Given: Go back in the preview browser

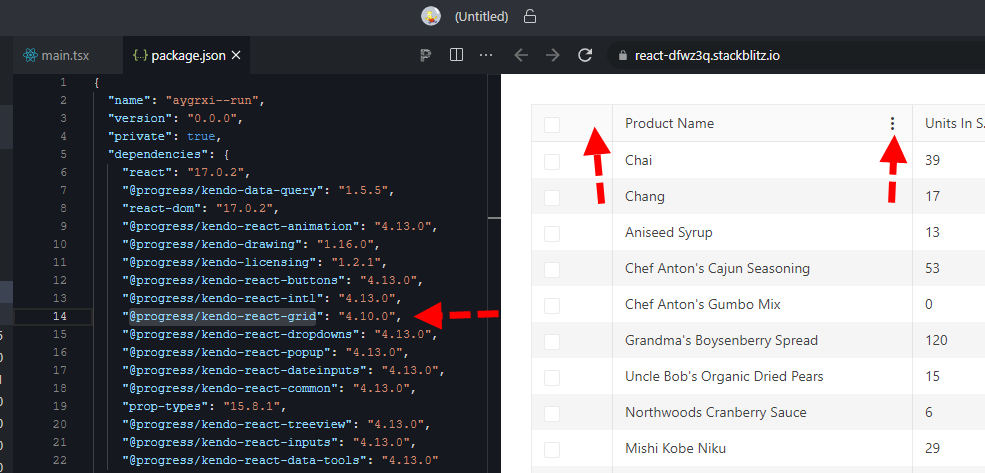Looking at the screenshot, I should pyautogui.click(x=521, y=55).
